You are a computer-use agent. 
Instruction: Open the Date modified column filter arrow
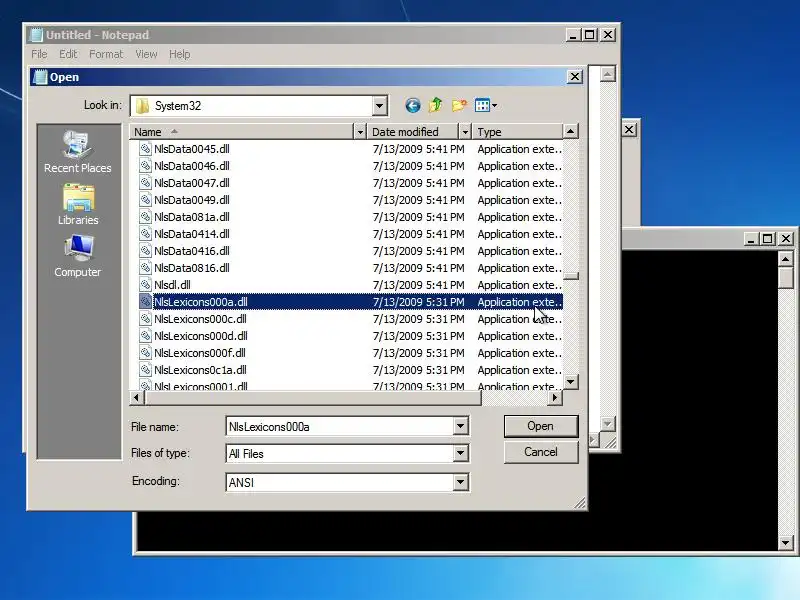coord(465,132)
